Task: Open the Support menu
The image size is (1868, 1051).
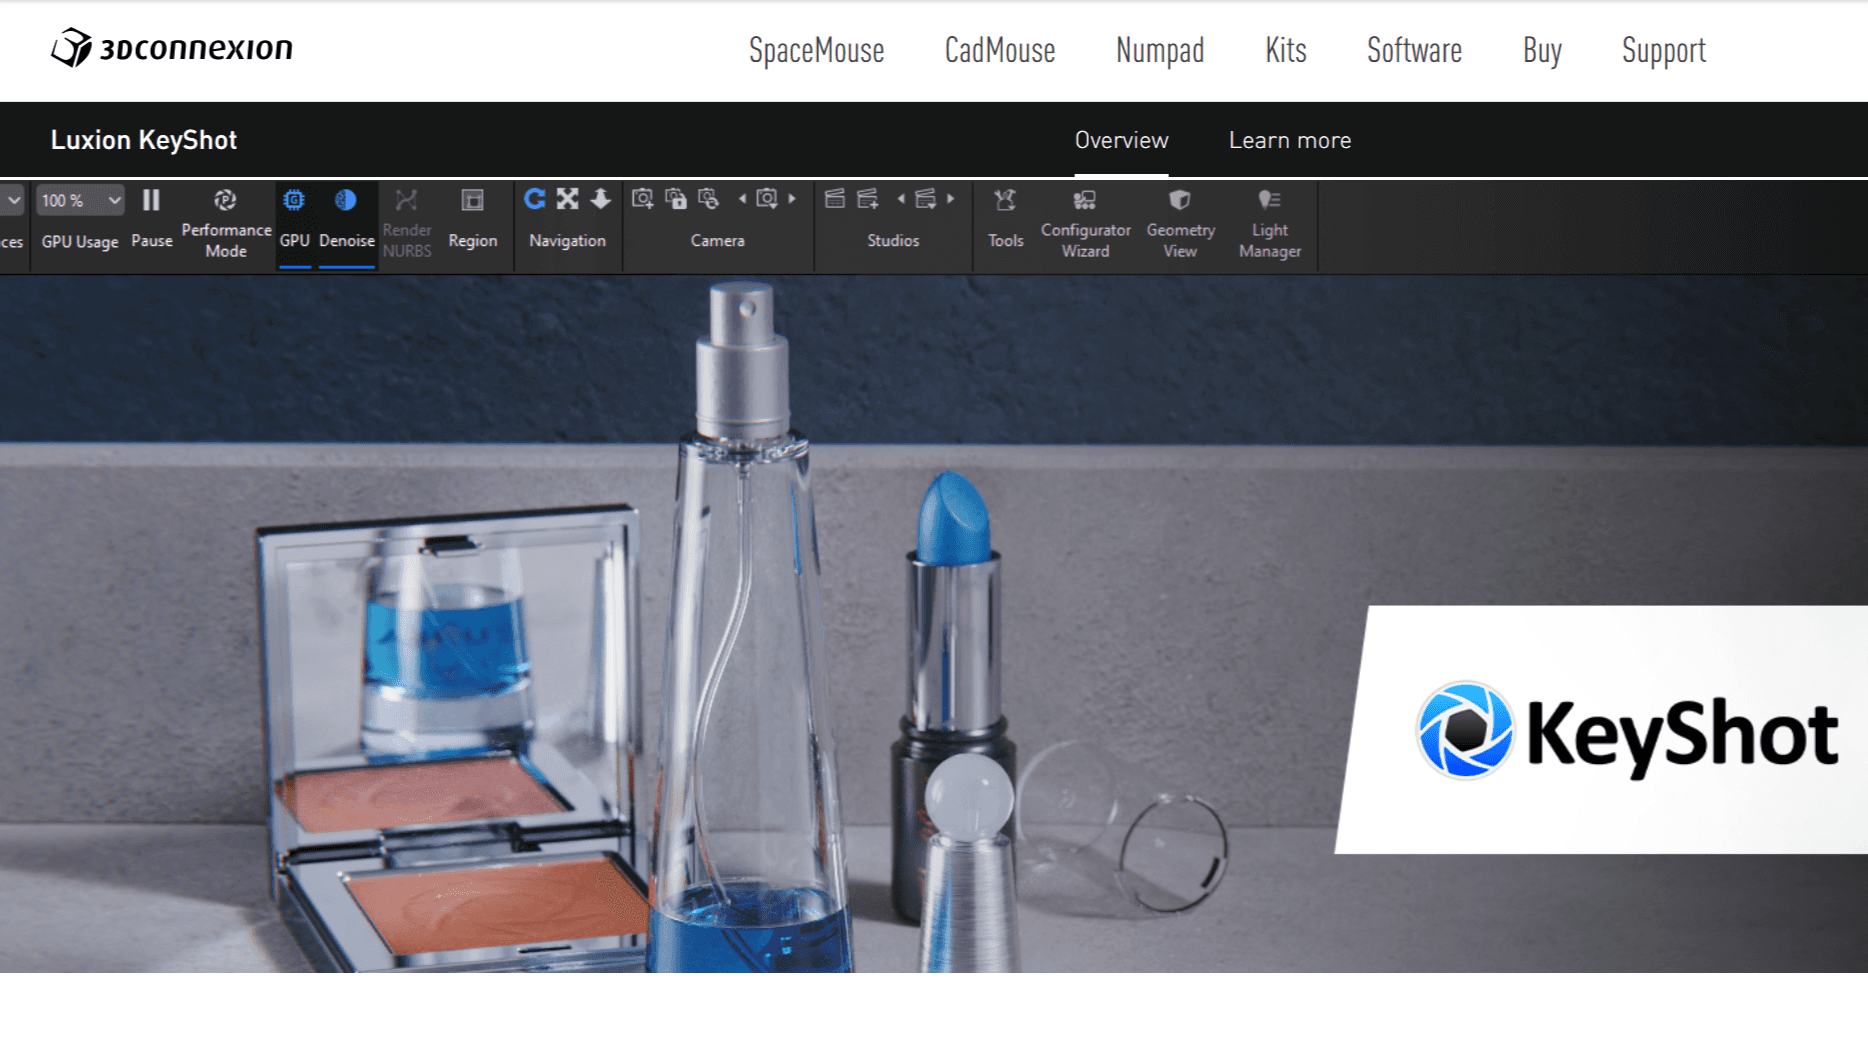Action: (1664, 50)
